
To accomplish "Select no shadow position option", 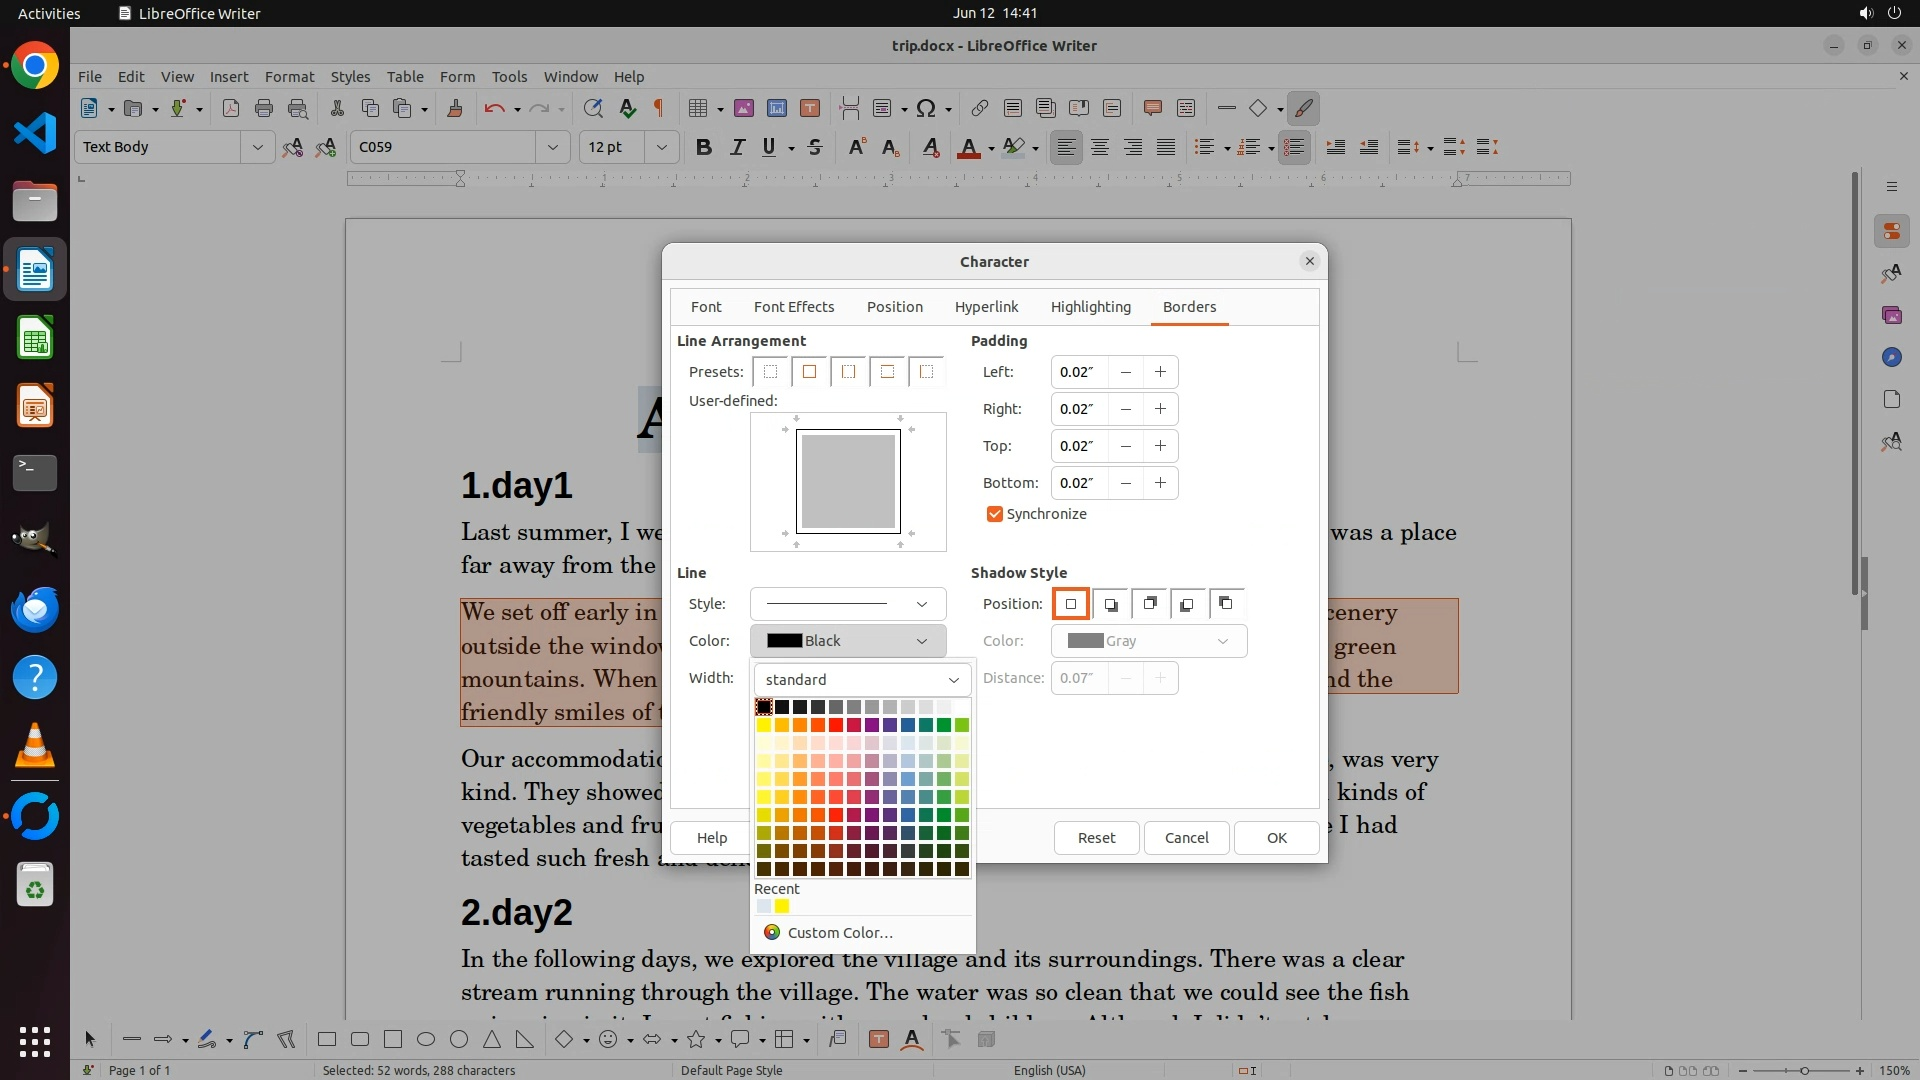I will tap(1071, 604).
